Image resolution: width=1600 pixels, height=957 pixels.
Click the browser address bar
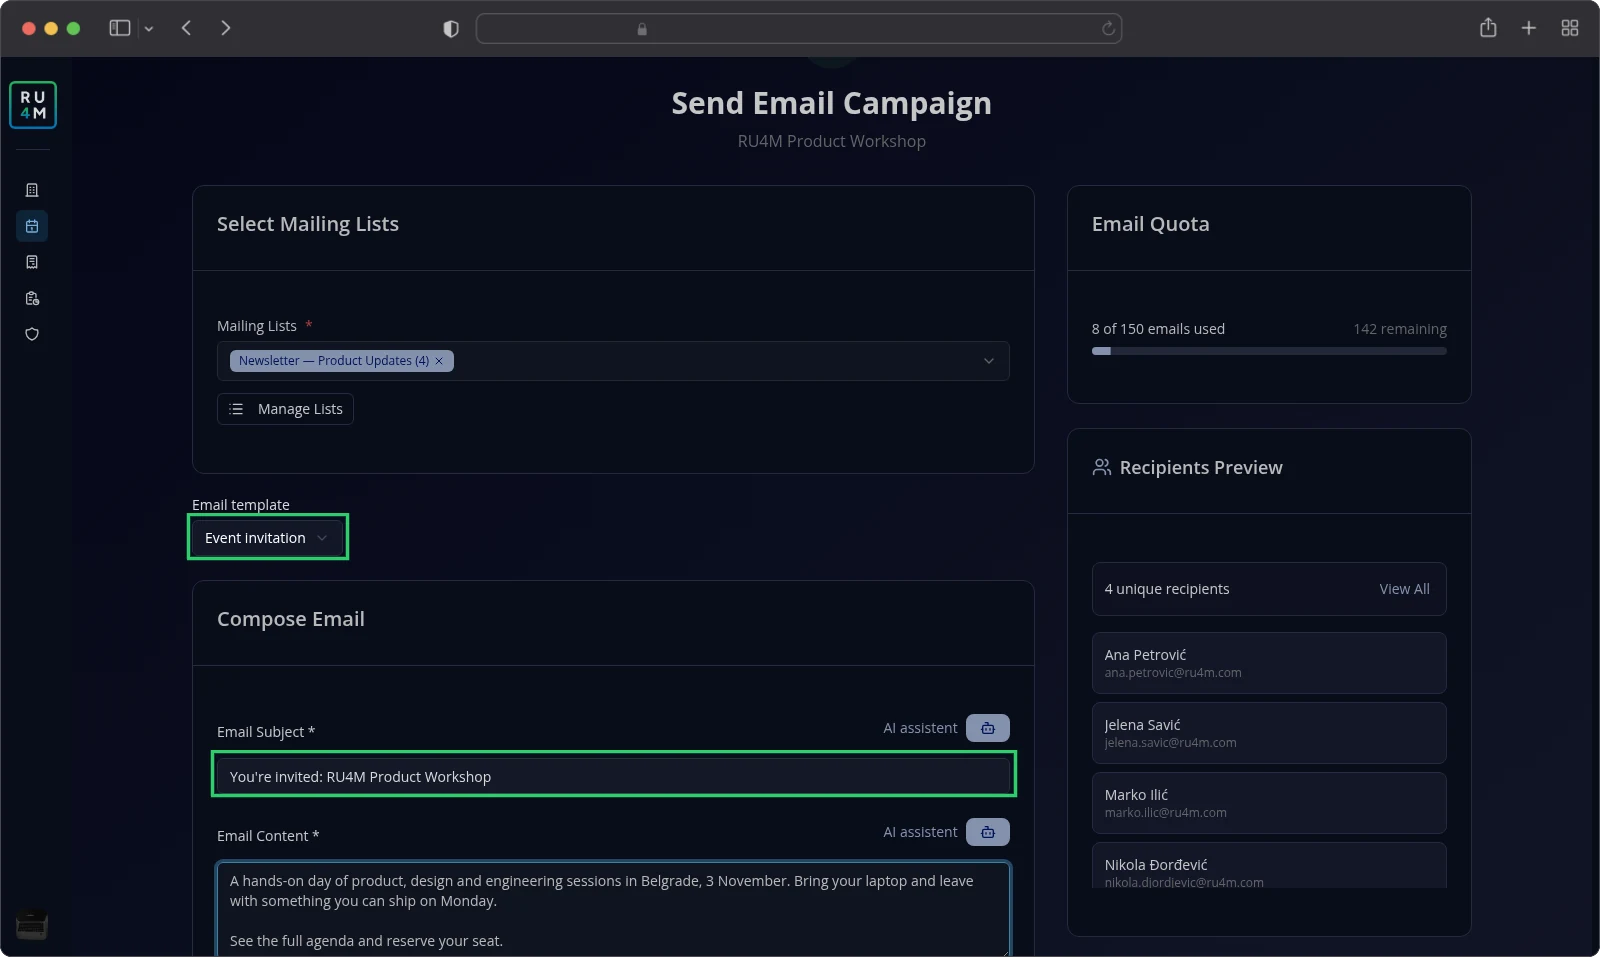pos(799,28)
